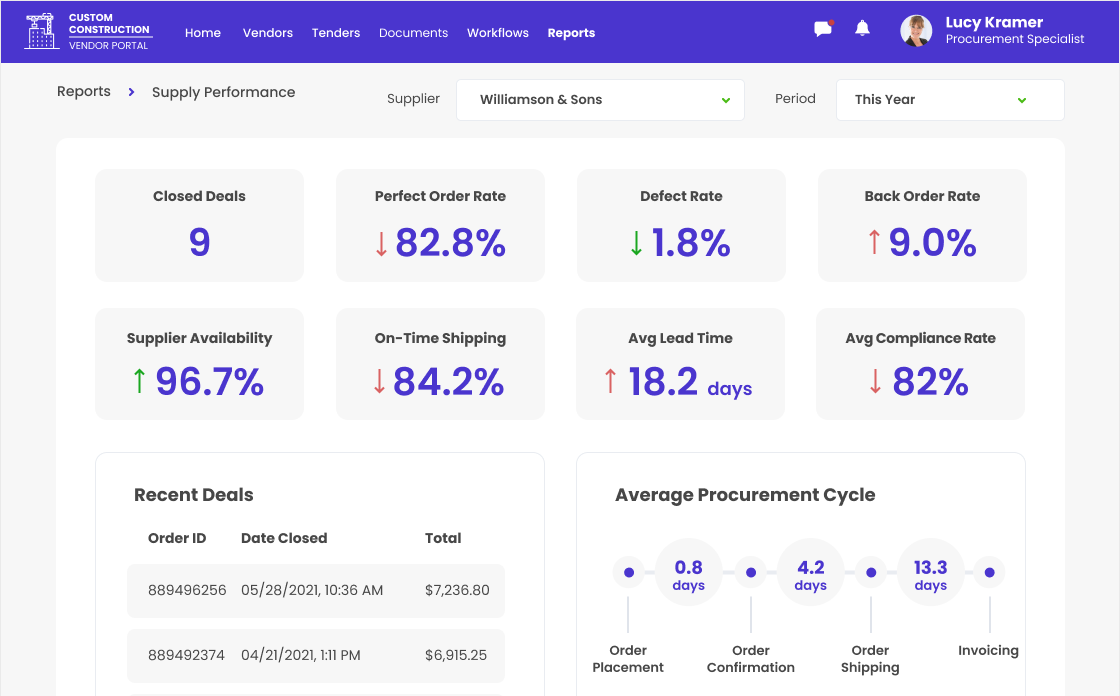This screenshot has height=696, width=1120.
Task: Click the Invoicing dot marker
Action: pyautogui.click(x=989, y=573)
